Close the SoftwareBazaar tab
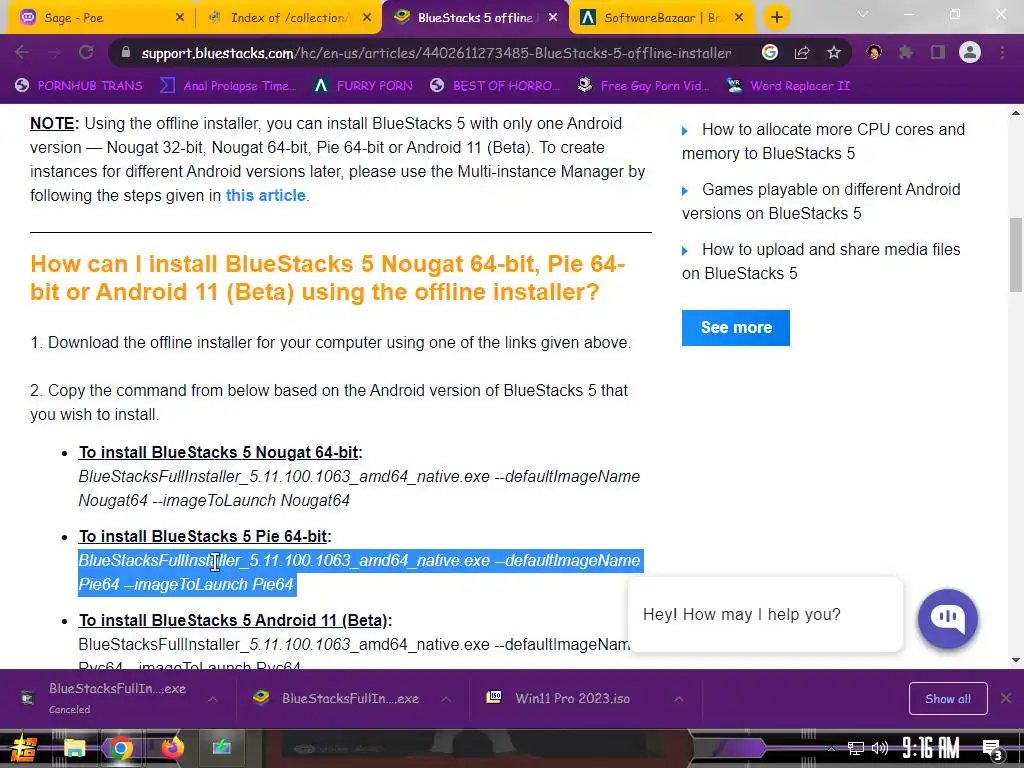 [739, 18]
